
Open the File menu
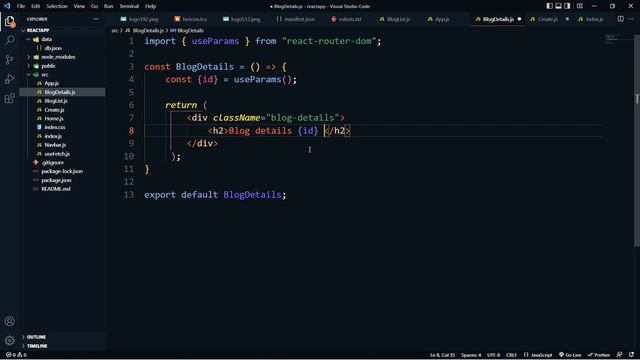pos(21,6)
